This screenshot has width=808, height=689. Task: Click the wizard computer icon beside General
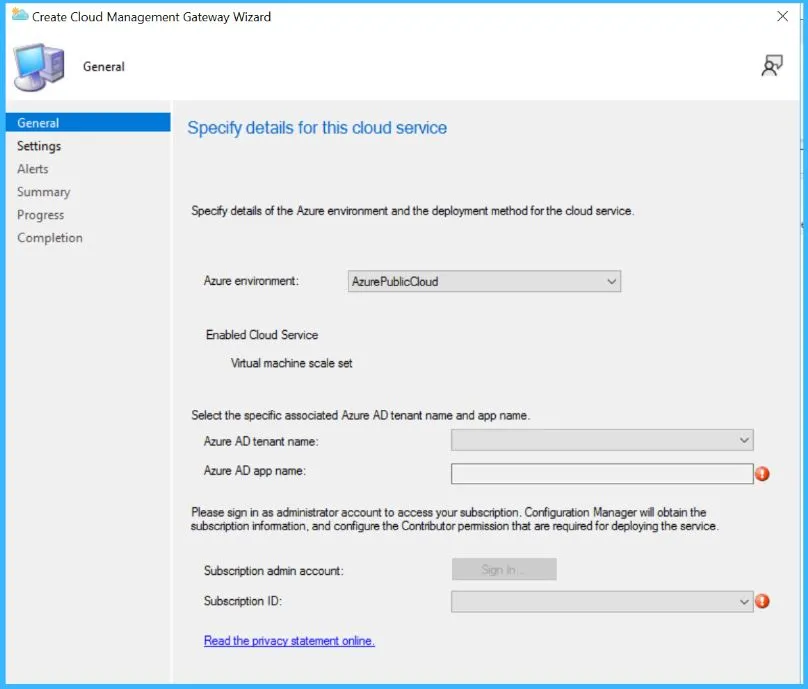point(39,68)
